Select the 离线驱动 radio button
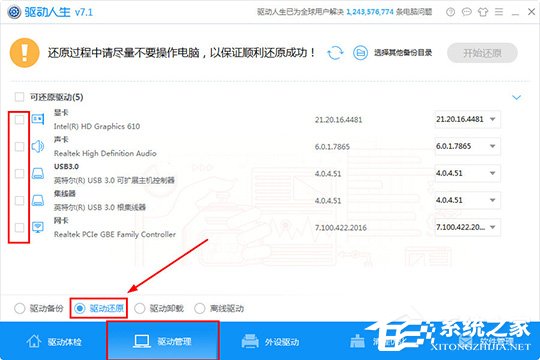The width and height of the screenshot is (540, 360). [x=200, y=308]
